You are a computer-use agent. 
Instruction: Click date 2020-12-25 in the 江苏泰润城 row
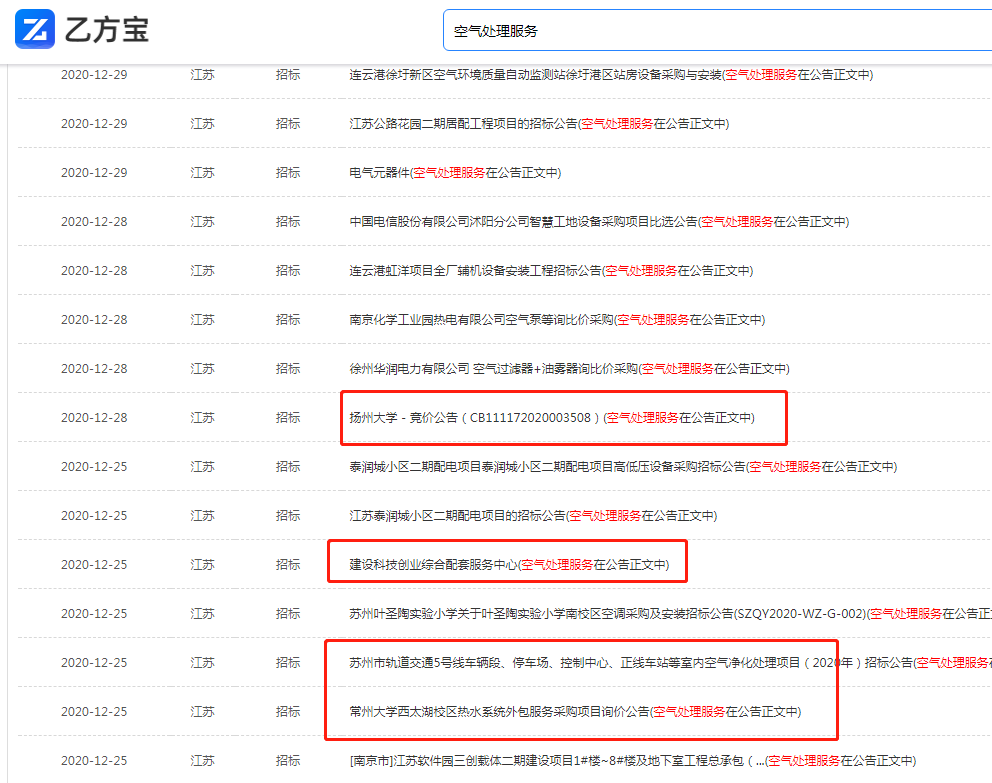click(x=94, y=515)
